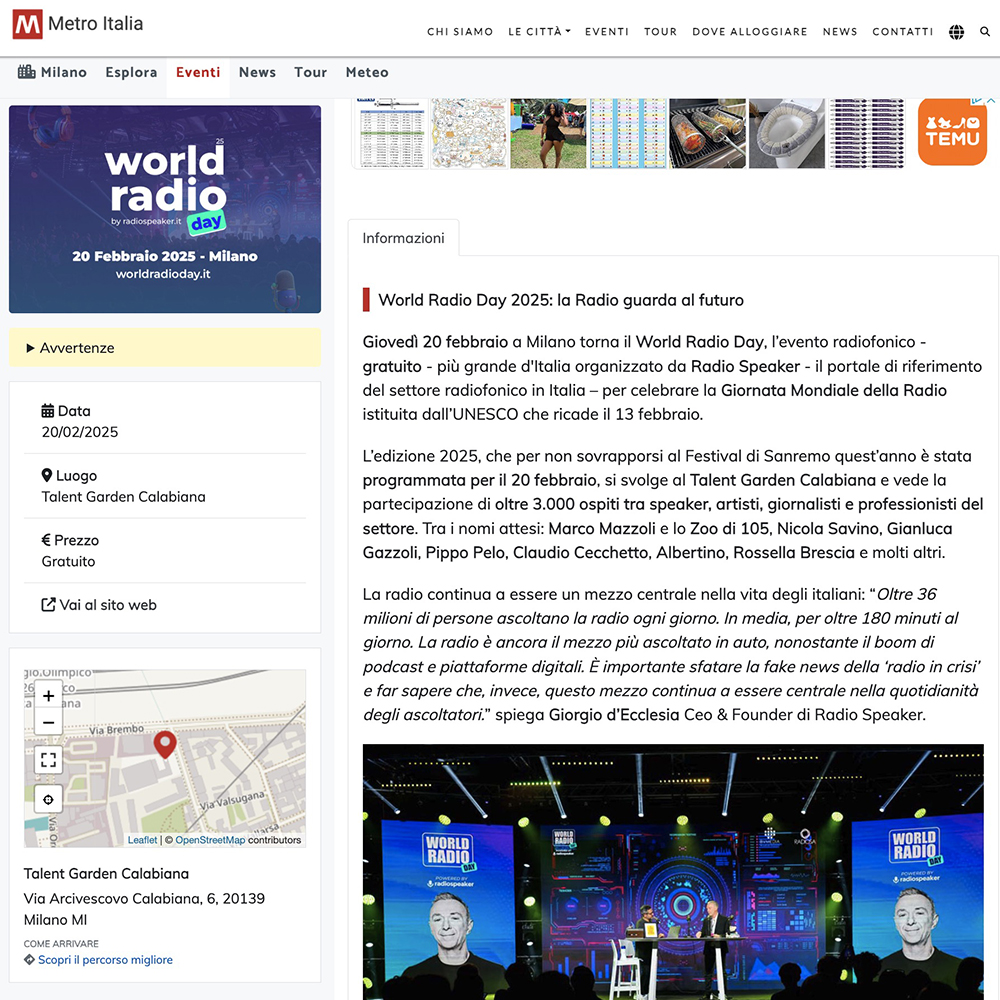Switch to the News city tab

[257, 73]
